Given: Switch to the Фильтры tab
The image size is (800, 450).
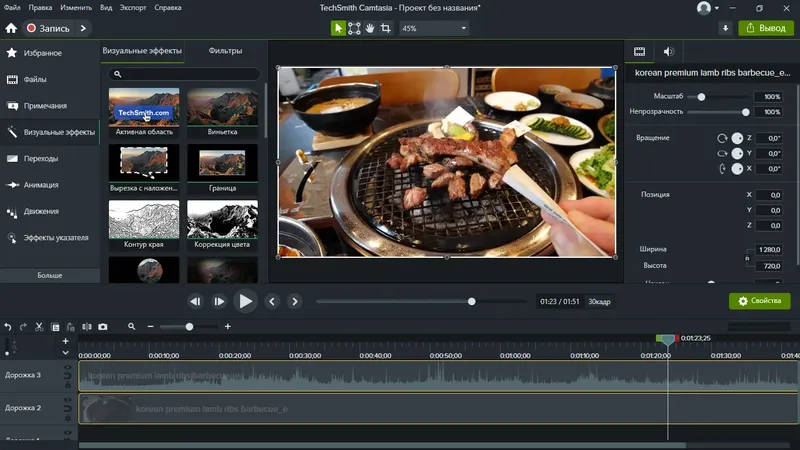Looking at the screenshot, I should pos(225,50).
